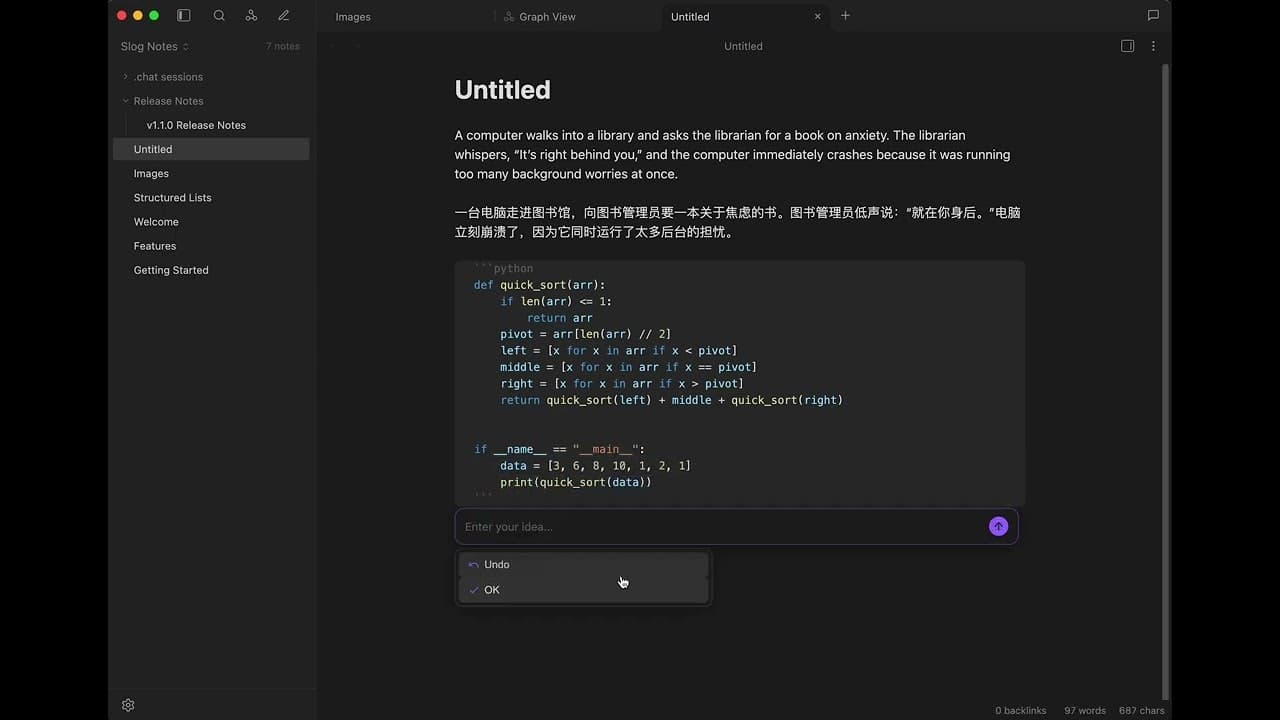The height and width of the screenshot is (720, 1280).
Task: Open the three-dot options menu
Action: pos(1153,46)
